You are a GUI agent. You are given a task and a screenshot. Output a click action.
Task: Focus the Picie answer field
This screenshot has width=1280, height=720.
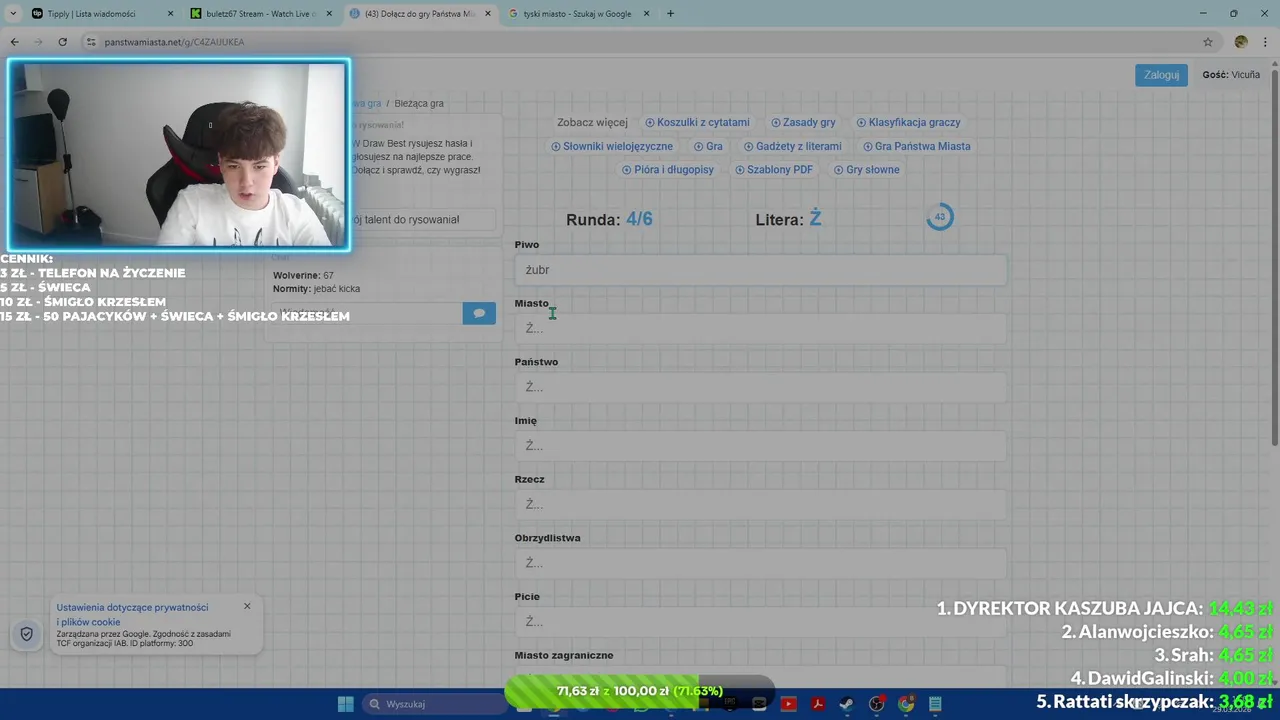point(760,622)
